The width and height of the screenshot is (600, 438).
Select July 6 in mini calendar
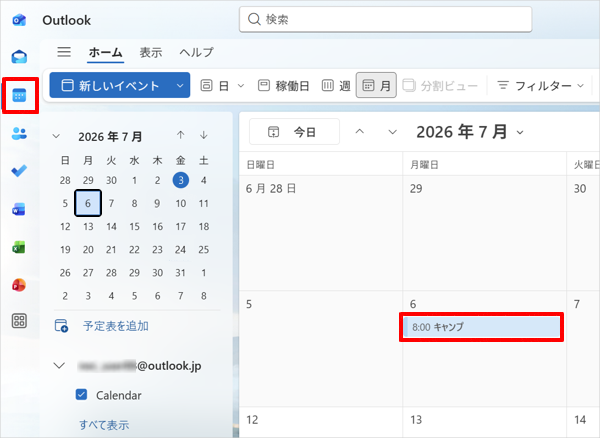click(88, 203)
